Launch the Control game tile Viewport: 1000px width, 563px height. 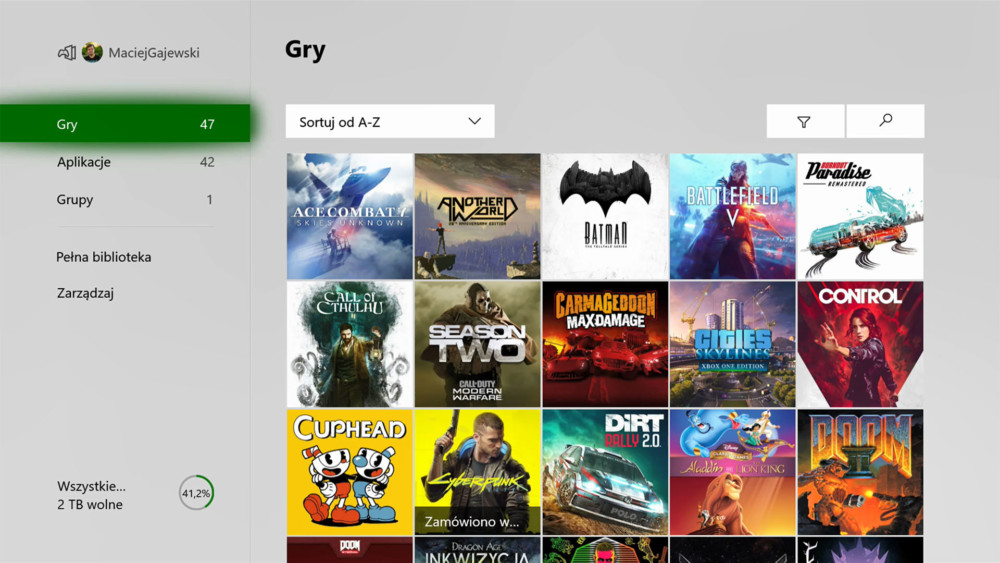[x=860, y=344]
